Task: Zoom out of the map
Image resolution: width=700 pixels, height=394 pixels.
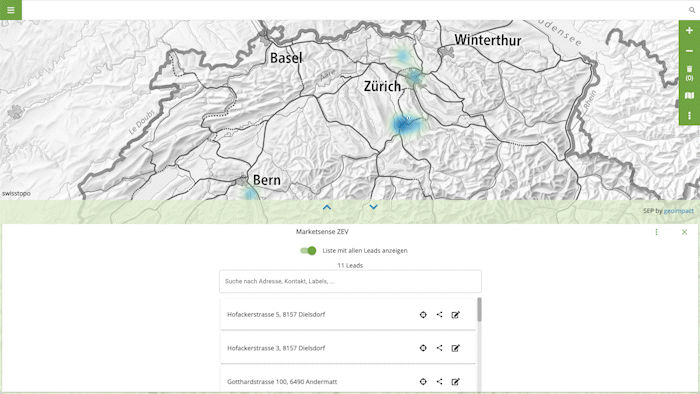Action: tap(689, 51)
